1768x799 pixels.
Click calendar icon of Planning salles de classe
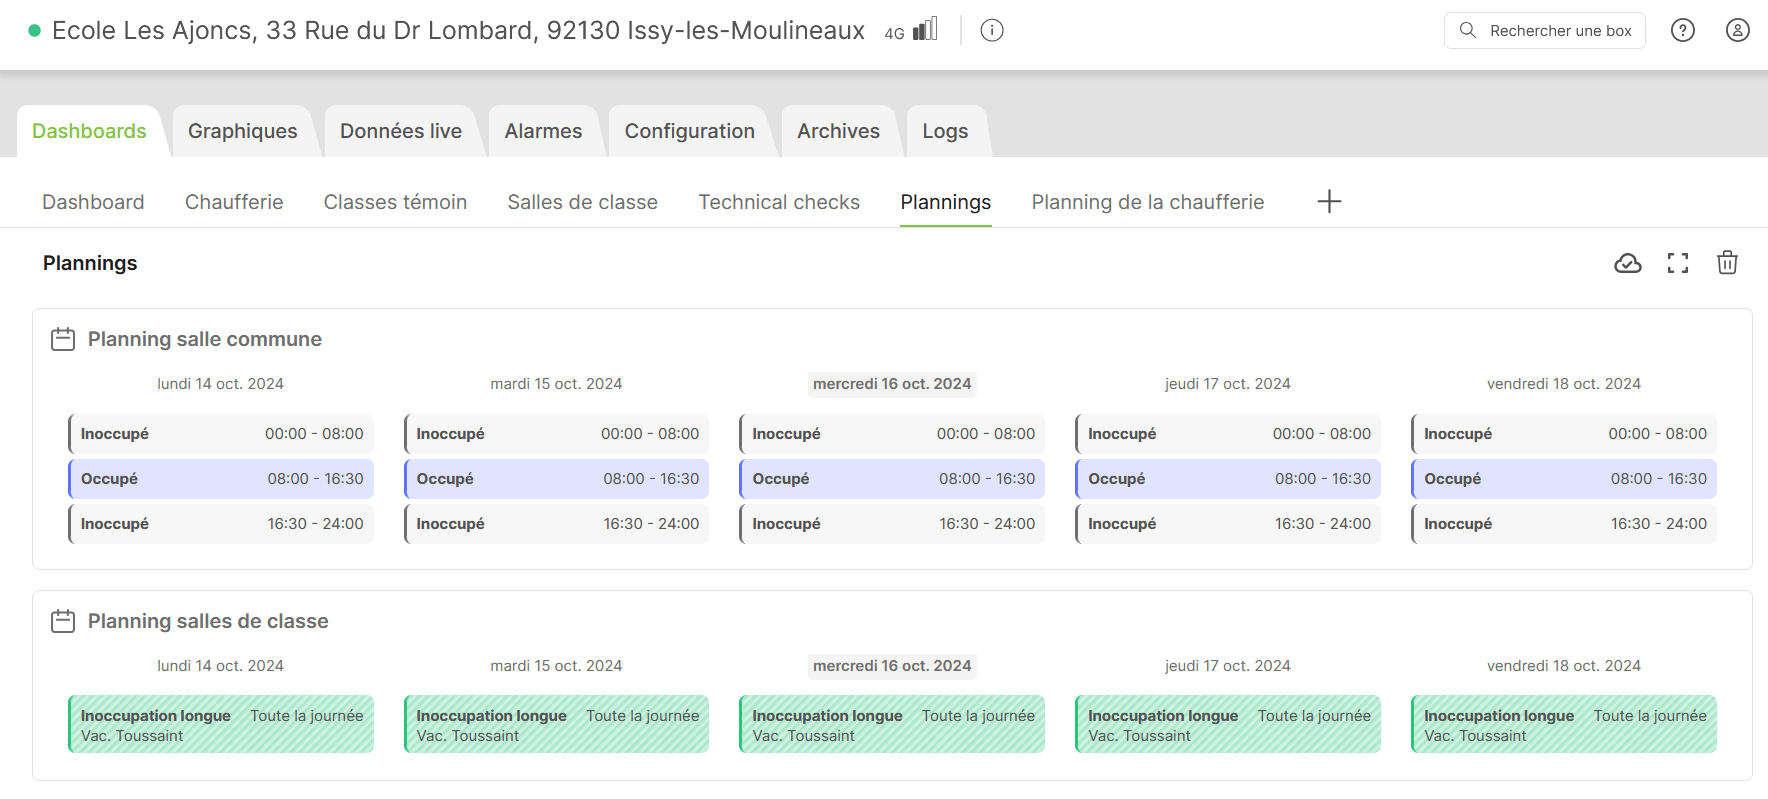(x=63, y=621)
